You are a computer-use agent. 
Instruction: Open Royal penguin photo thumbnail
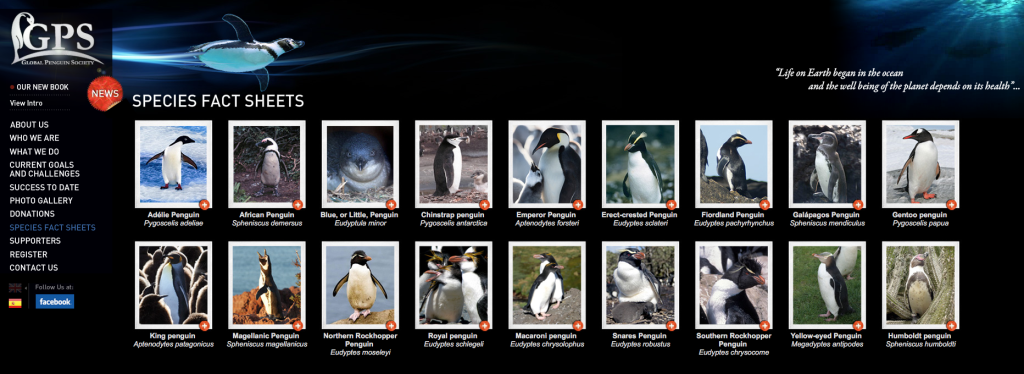[453, 285]
